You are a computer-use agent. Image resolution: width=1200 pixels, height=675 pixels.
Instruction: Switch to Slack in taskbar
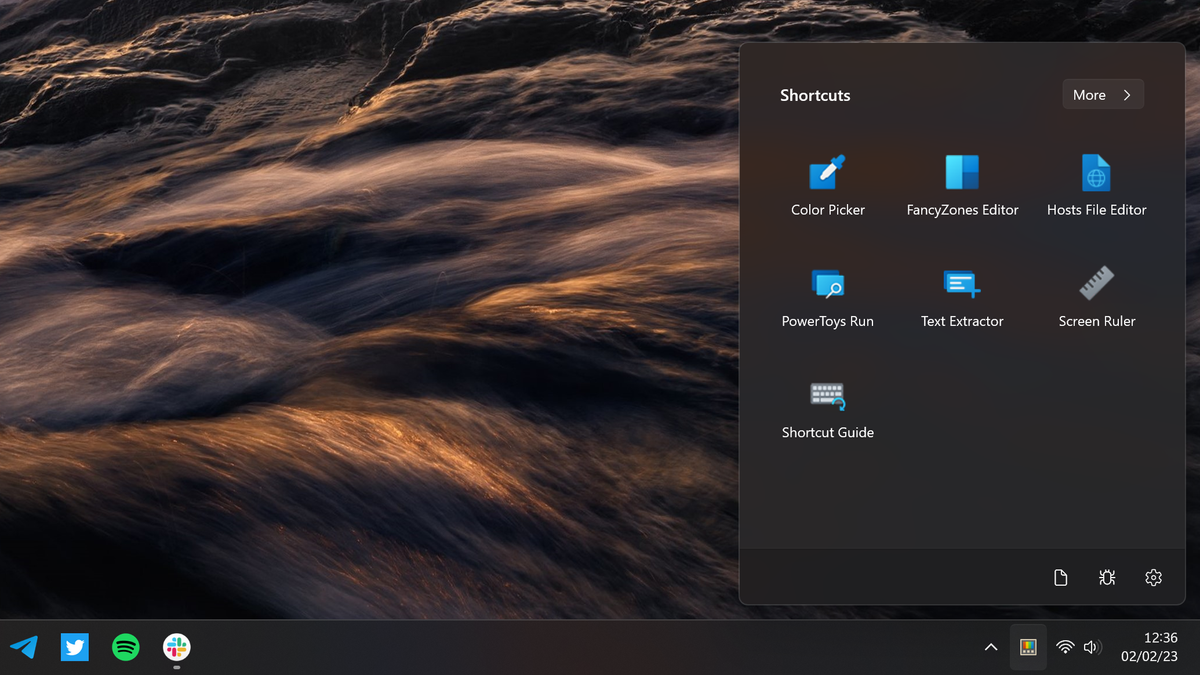pos(177,647)
